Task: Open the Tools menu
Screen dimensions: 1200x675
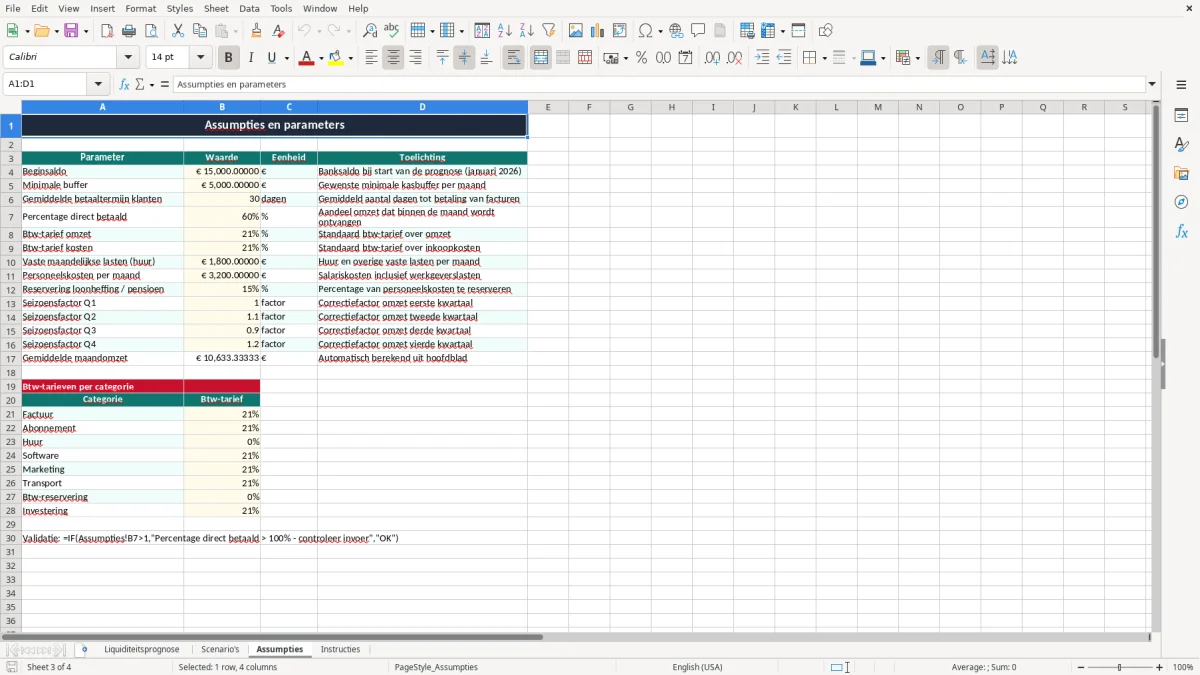Action: tap(281, 8)
